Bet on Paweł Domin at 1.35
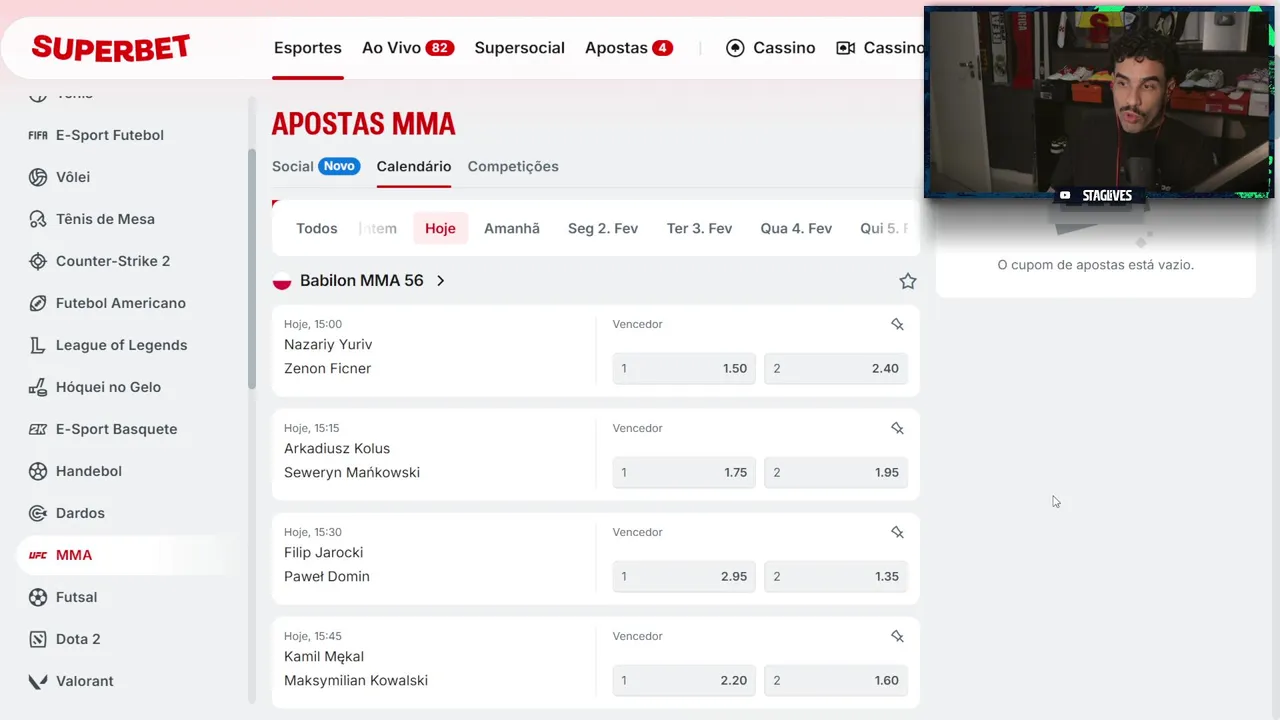1280x720 pixels. pyautogui.click(x=836, y=576)
